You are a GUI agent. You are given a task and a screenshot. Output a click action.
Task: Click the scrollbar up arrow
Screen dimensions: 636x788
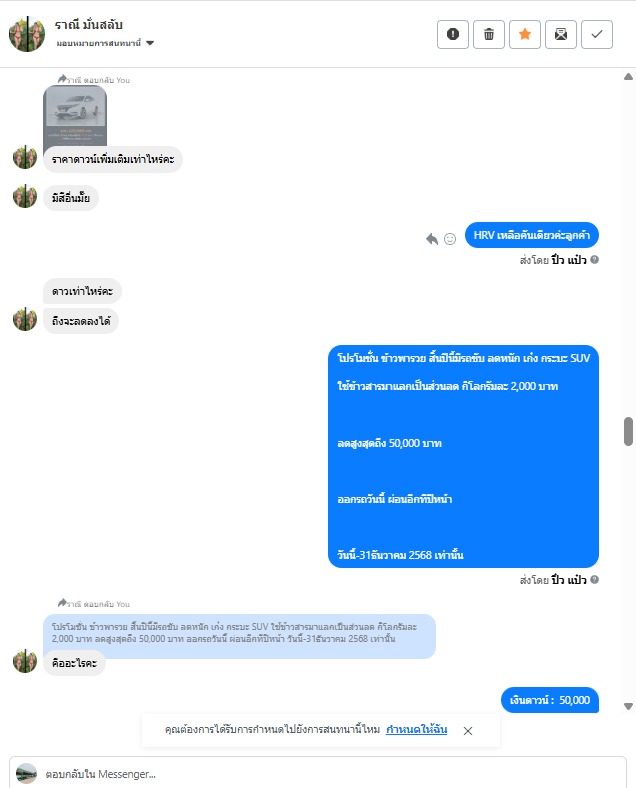[628, 77]
